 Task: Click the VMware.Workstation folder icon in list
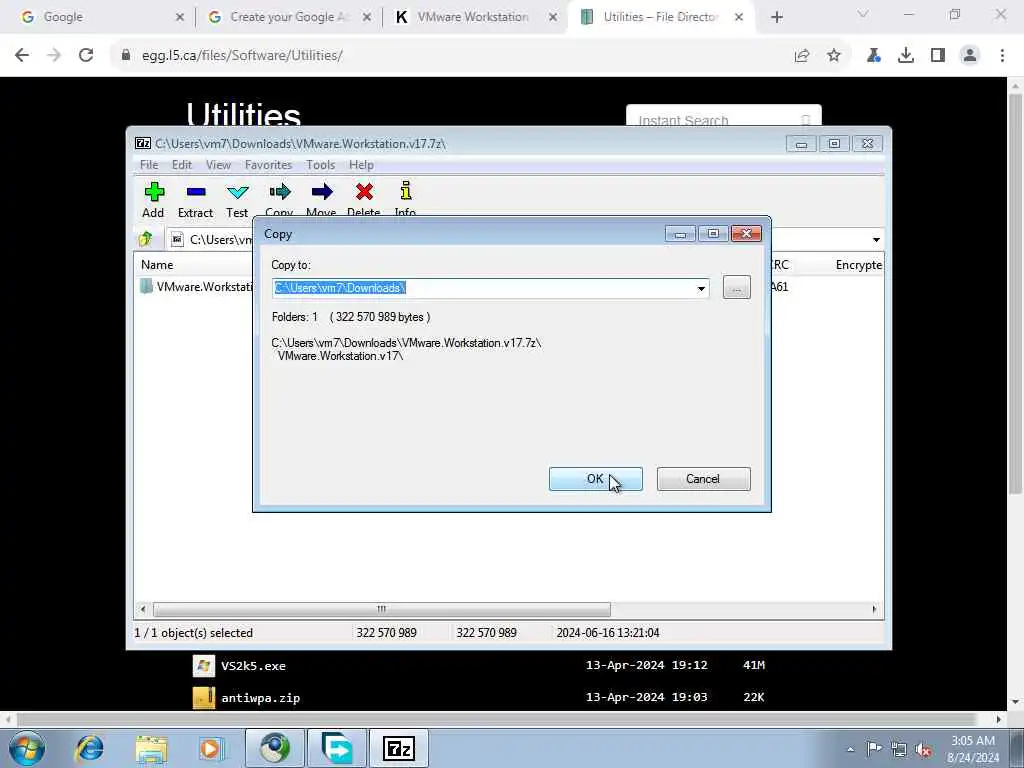146,286
